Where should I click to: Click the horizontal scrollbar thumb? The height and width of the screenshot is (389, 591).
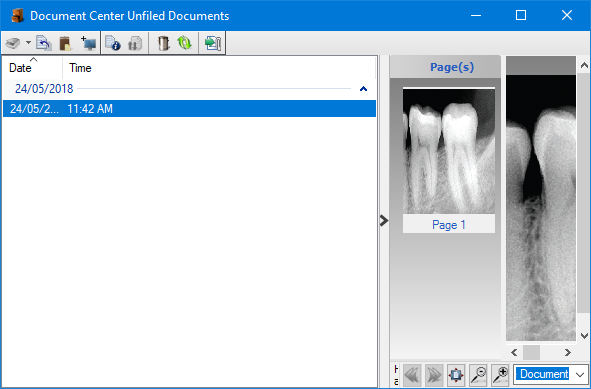[x=531, y=352]
